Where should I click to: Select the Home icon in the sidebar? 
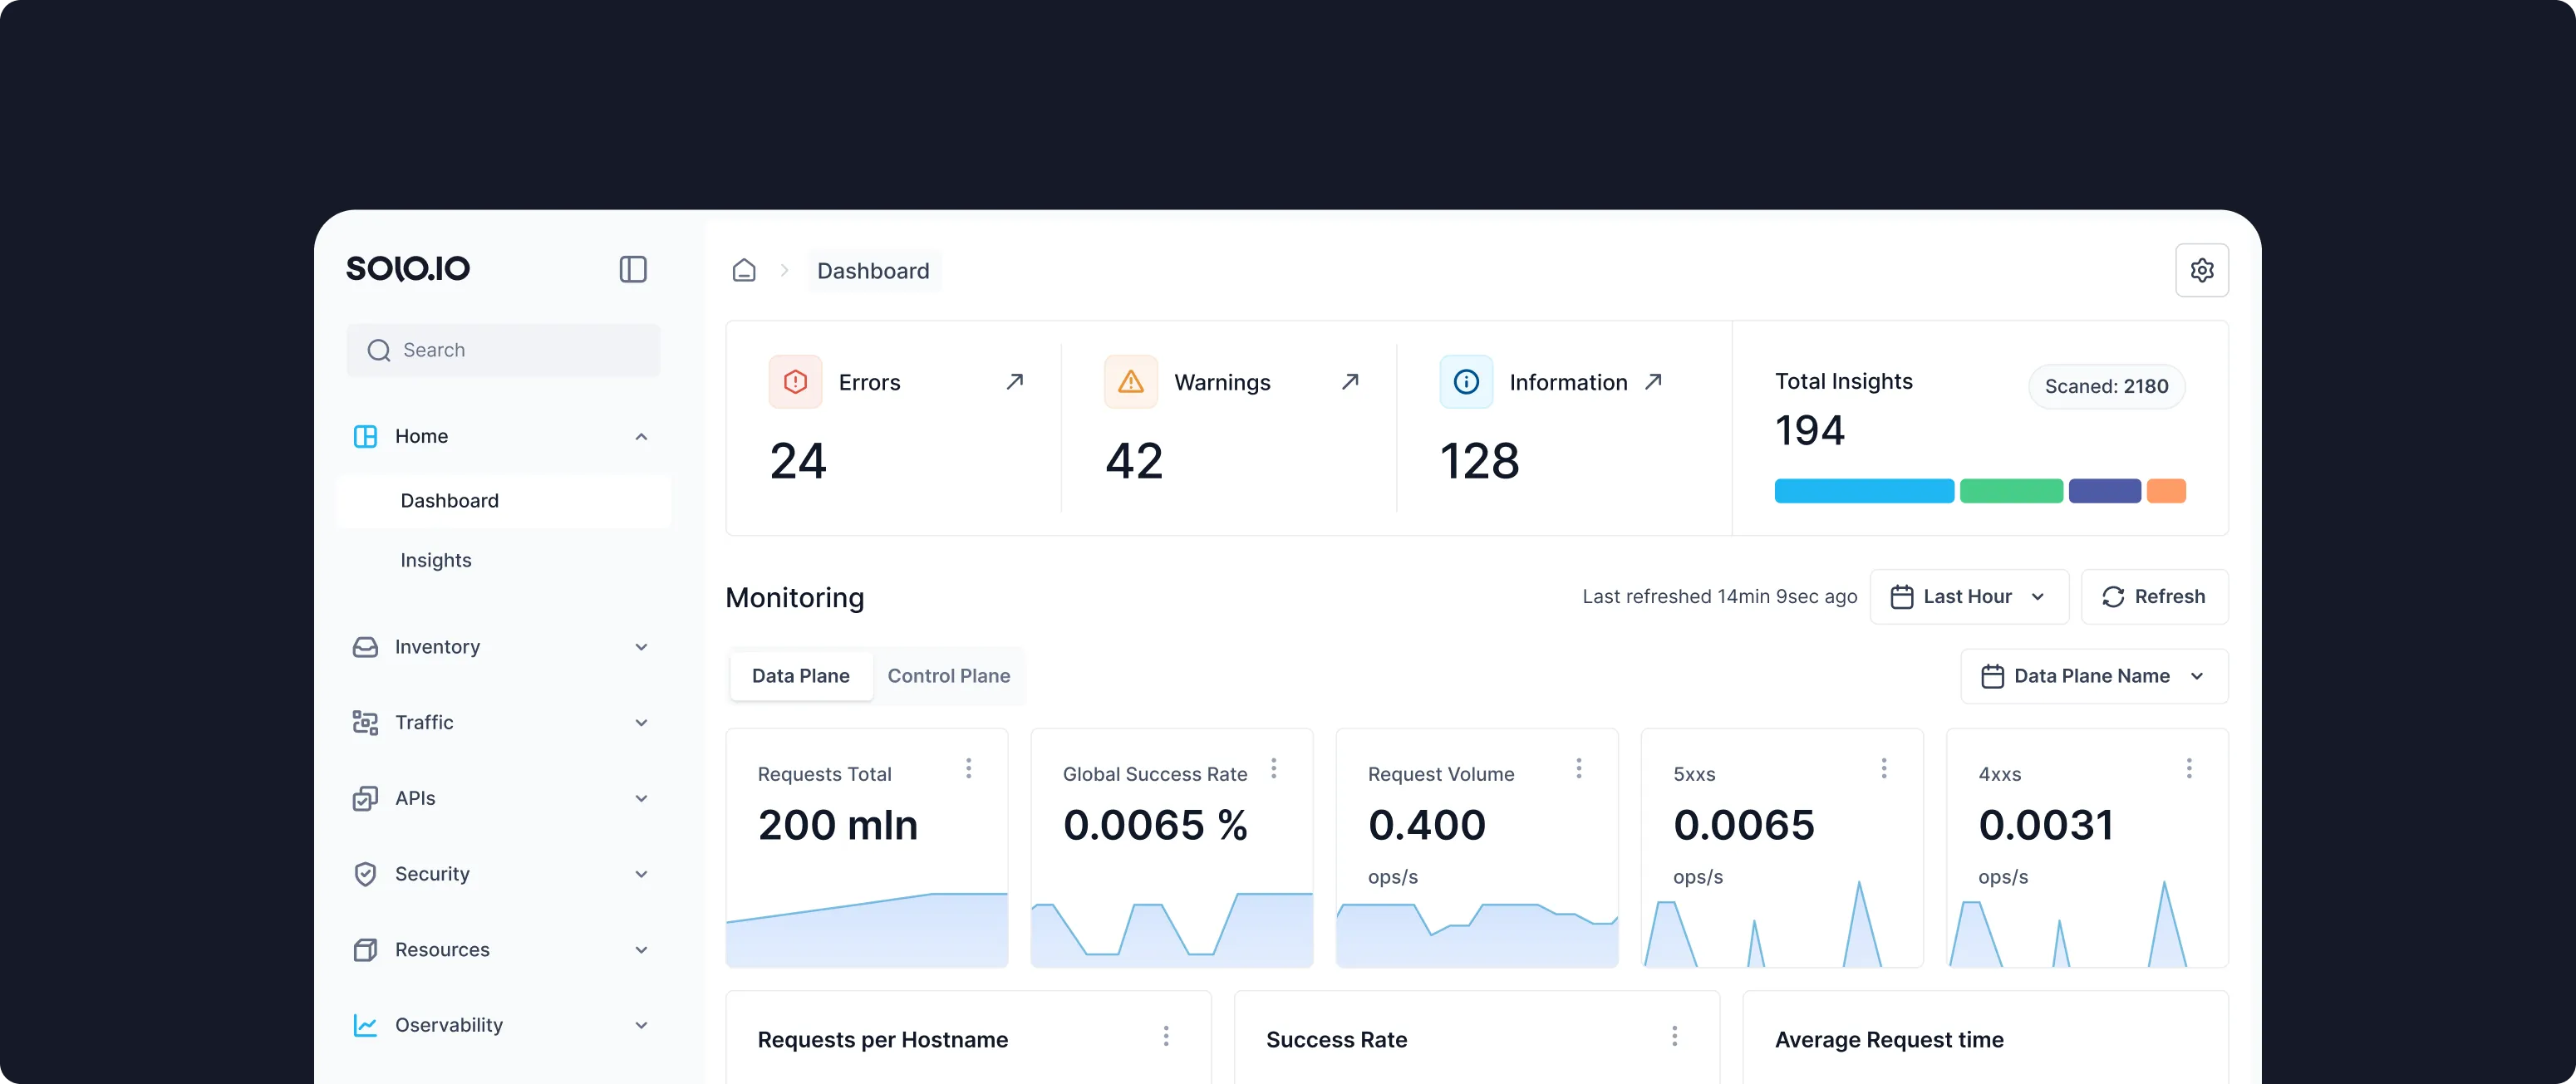[365, 436]
